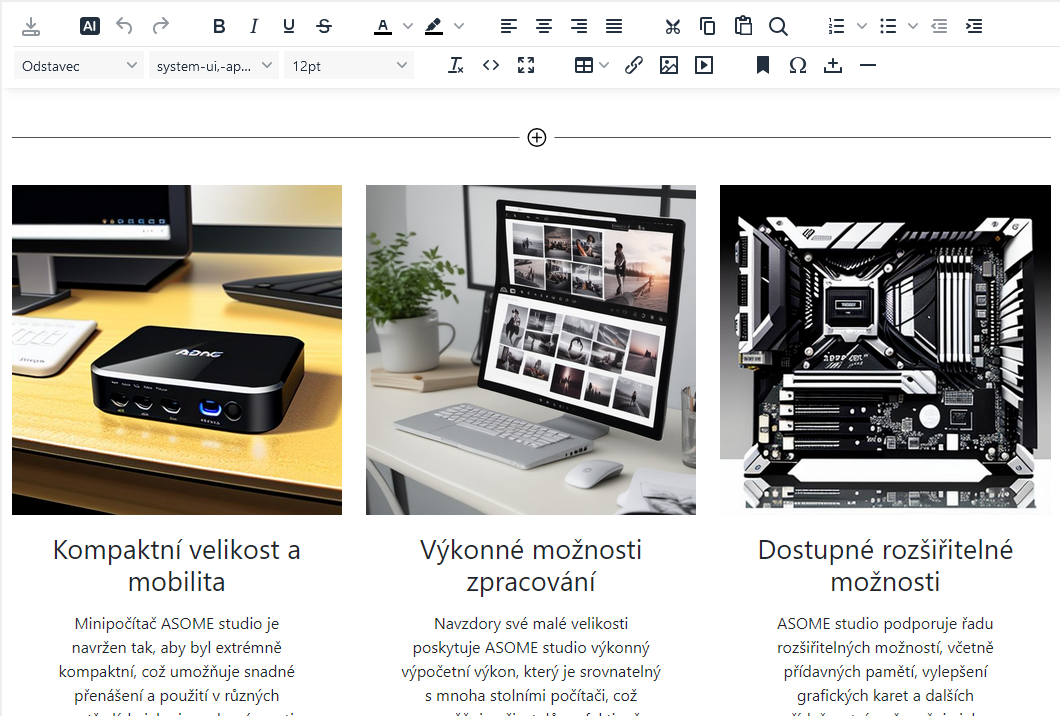Screen dimensions: 1060x716
Task: Click the plus button on divider line
Action: (537, 138)
